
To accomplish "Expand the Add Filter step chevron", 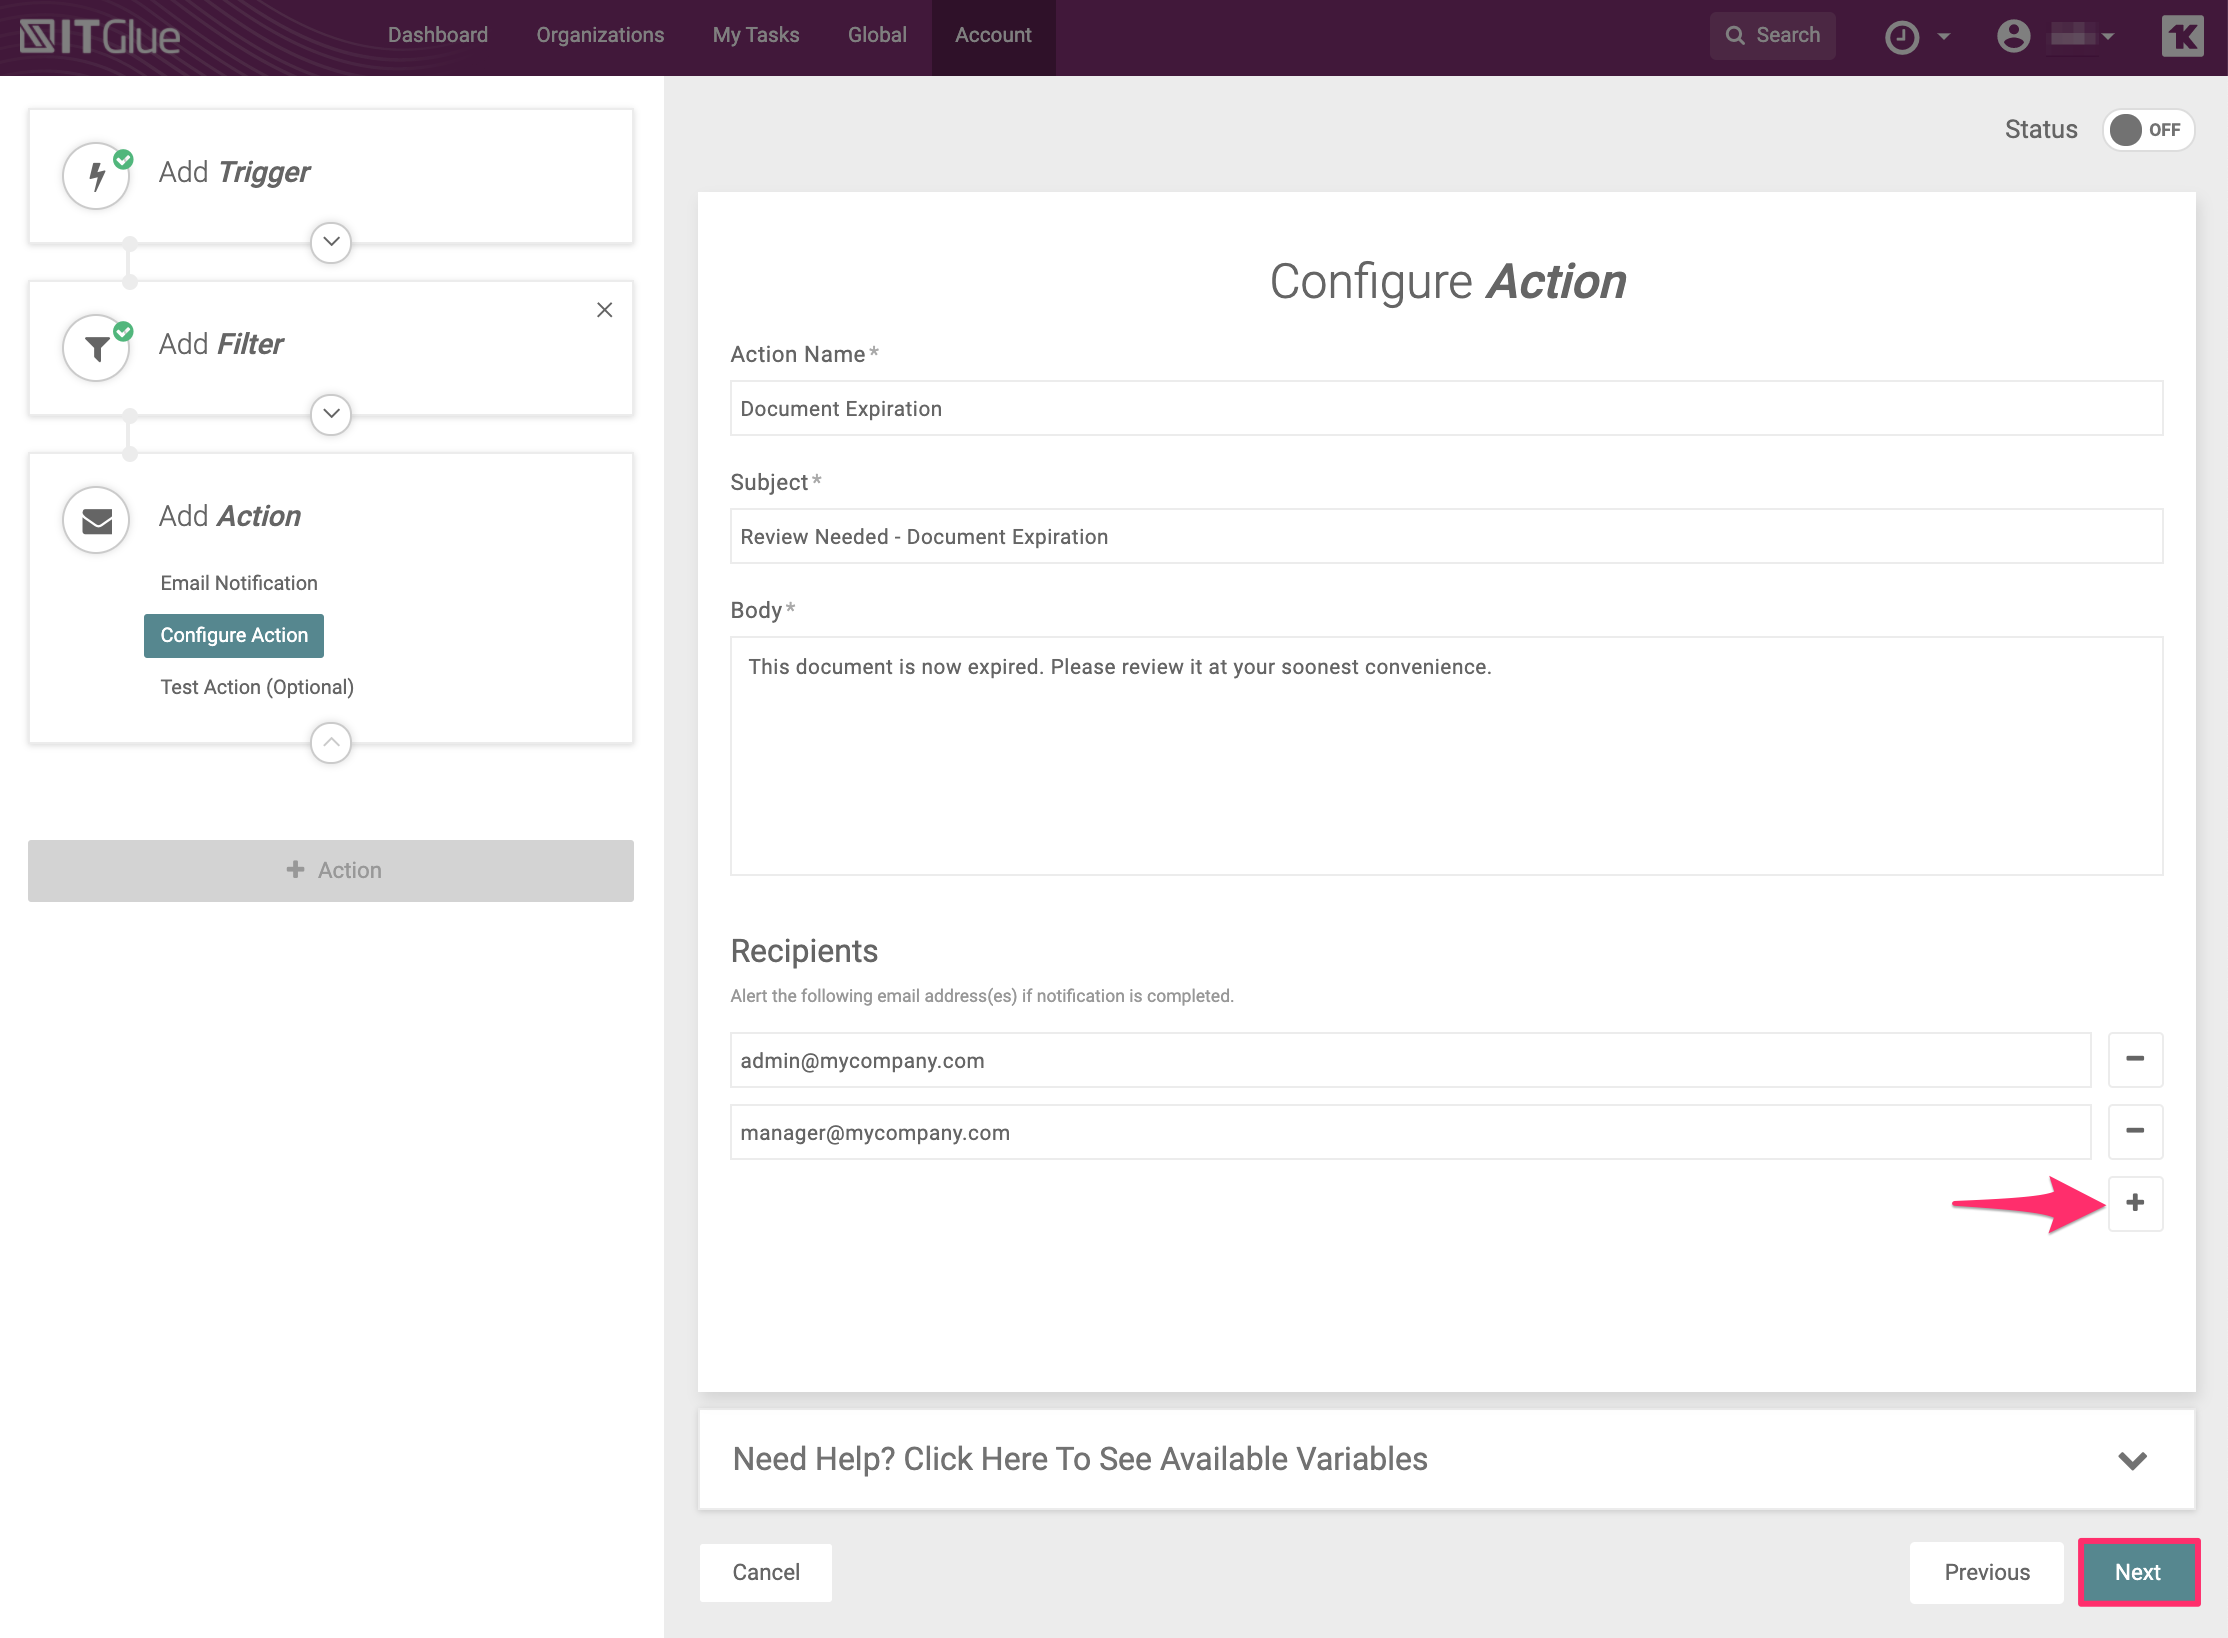I will (x=331, y=414).
